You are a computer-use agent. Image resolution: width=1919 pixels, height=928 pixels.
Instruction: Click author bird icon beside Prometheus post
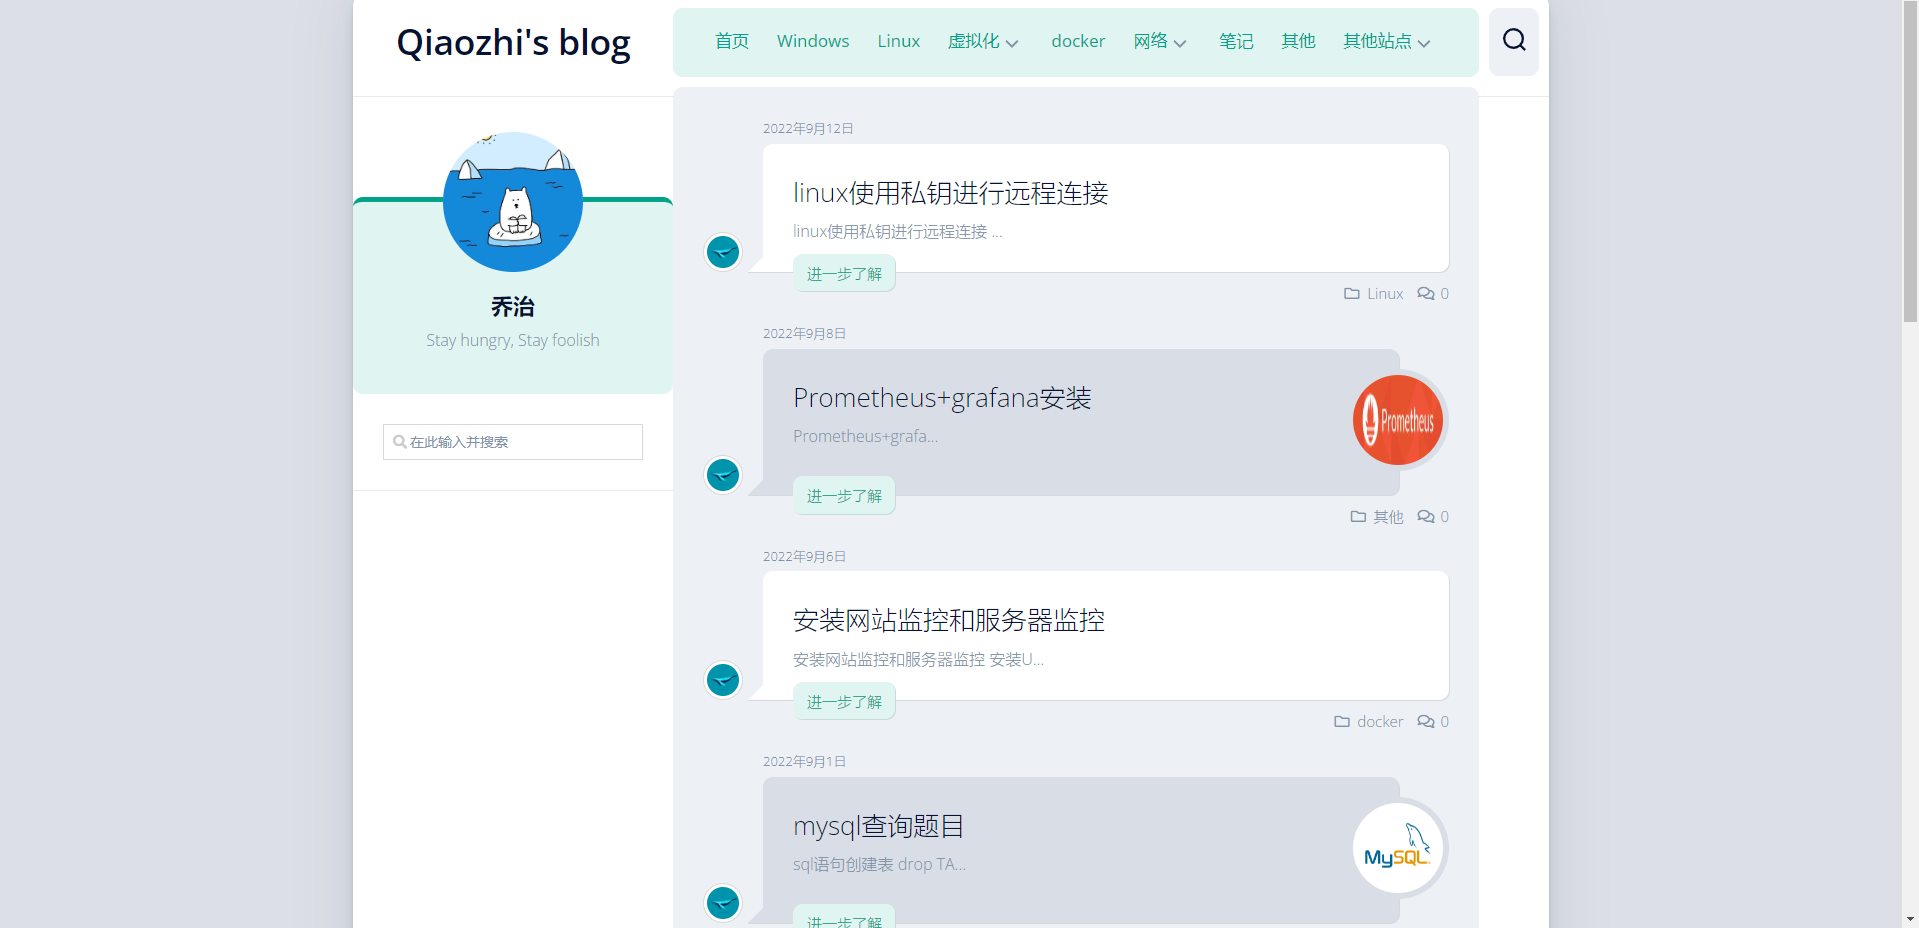pyautogui.click(x=723, y=475)
